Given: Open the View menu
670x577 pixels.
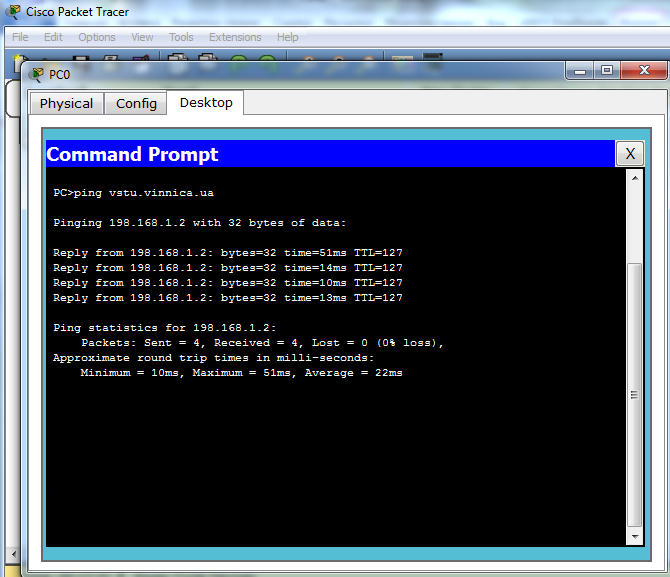Looking at the screenshot, I should coord(142,37).
